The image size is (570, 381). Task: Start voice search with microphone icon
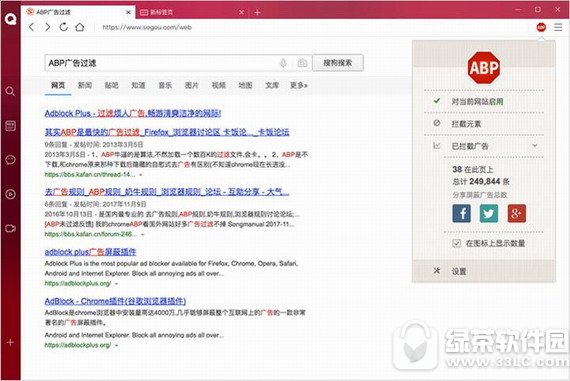tap(283, 63)
